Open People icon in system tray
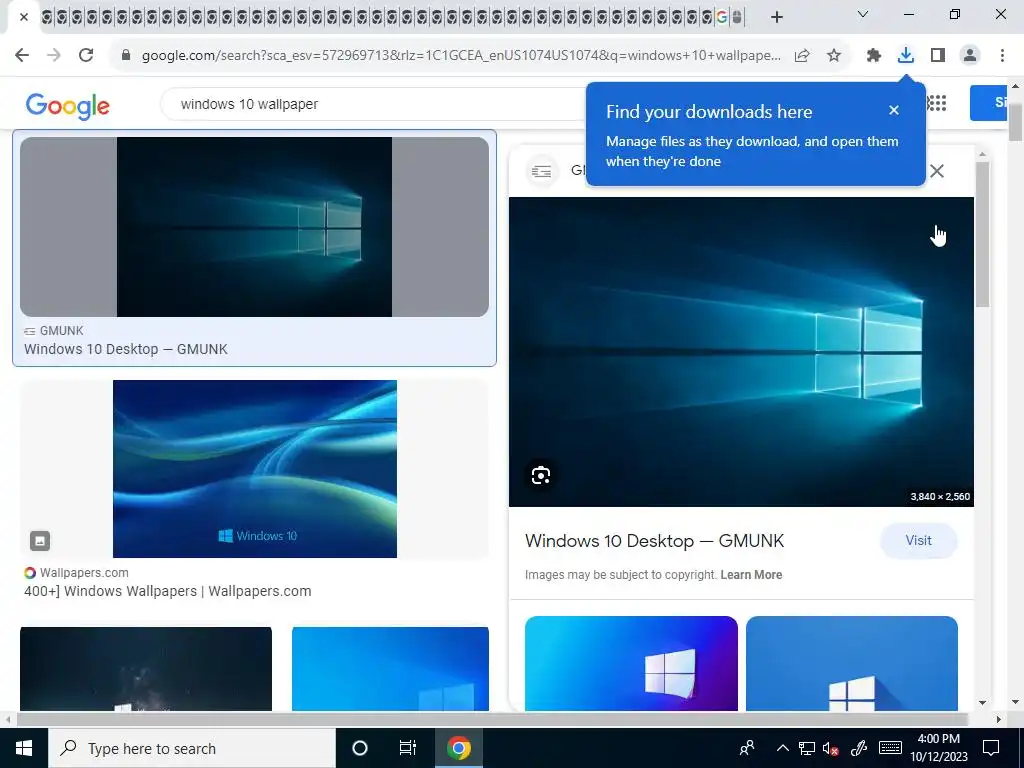Screen dimensions: 1024x768 [x=746, y=748]
